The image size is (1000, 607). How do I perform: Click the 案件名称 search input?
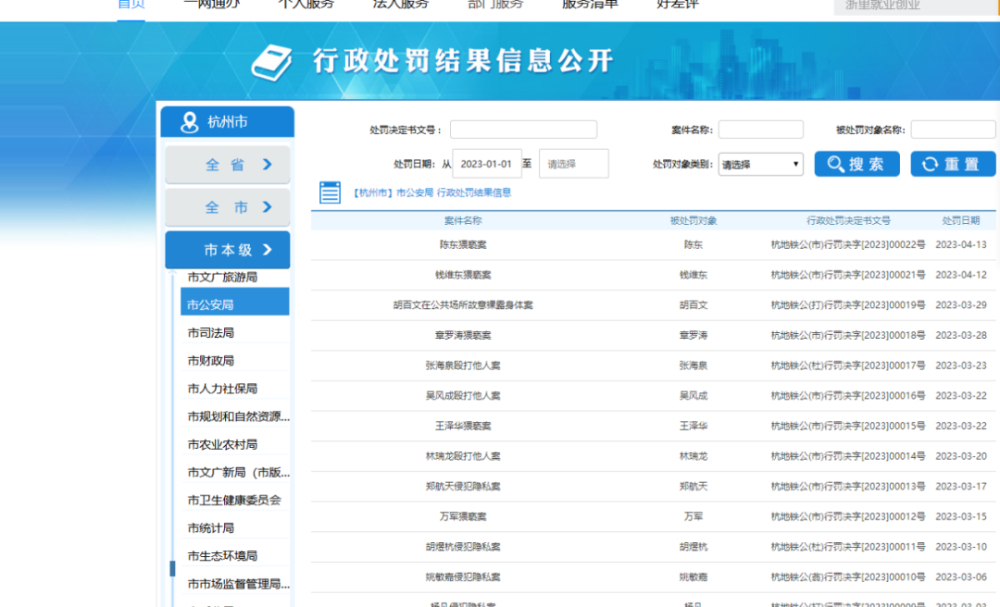pos(760,130)
